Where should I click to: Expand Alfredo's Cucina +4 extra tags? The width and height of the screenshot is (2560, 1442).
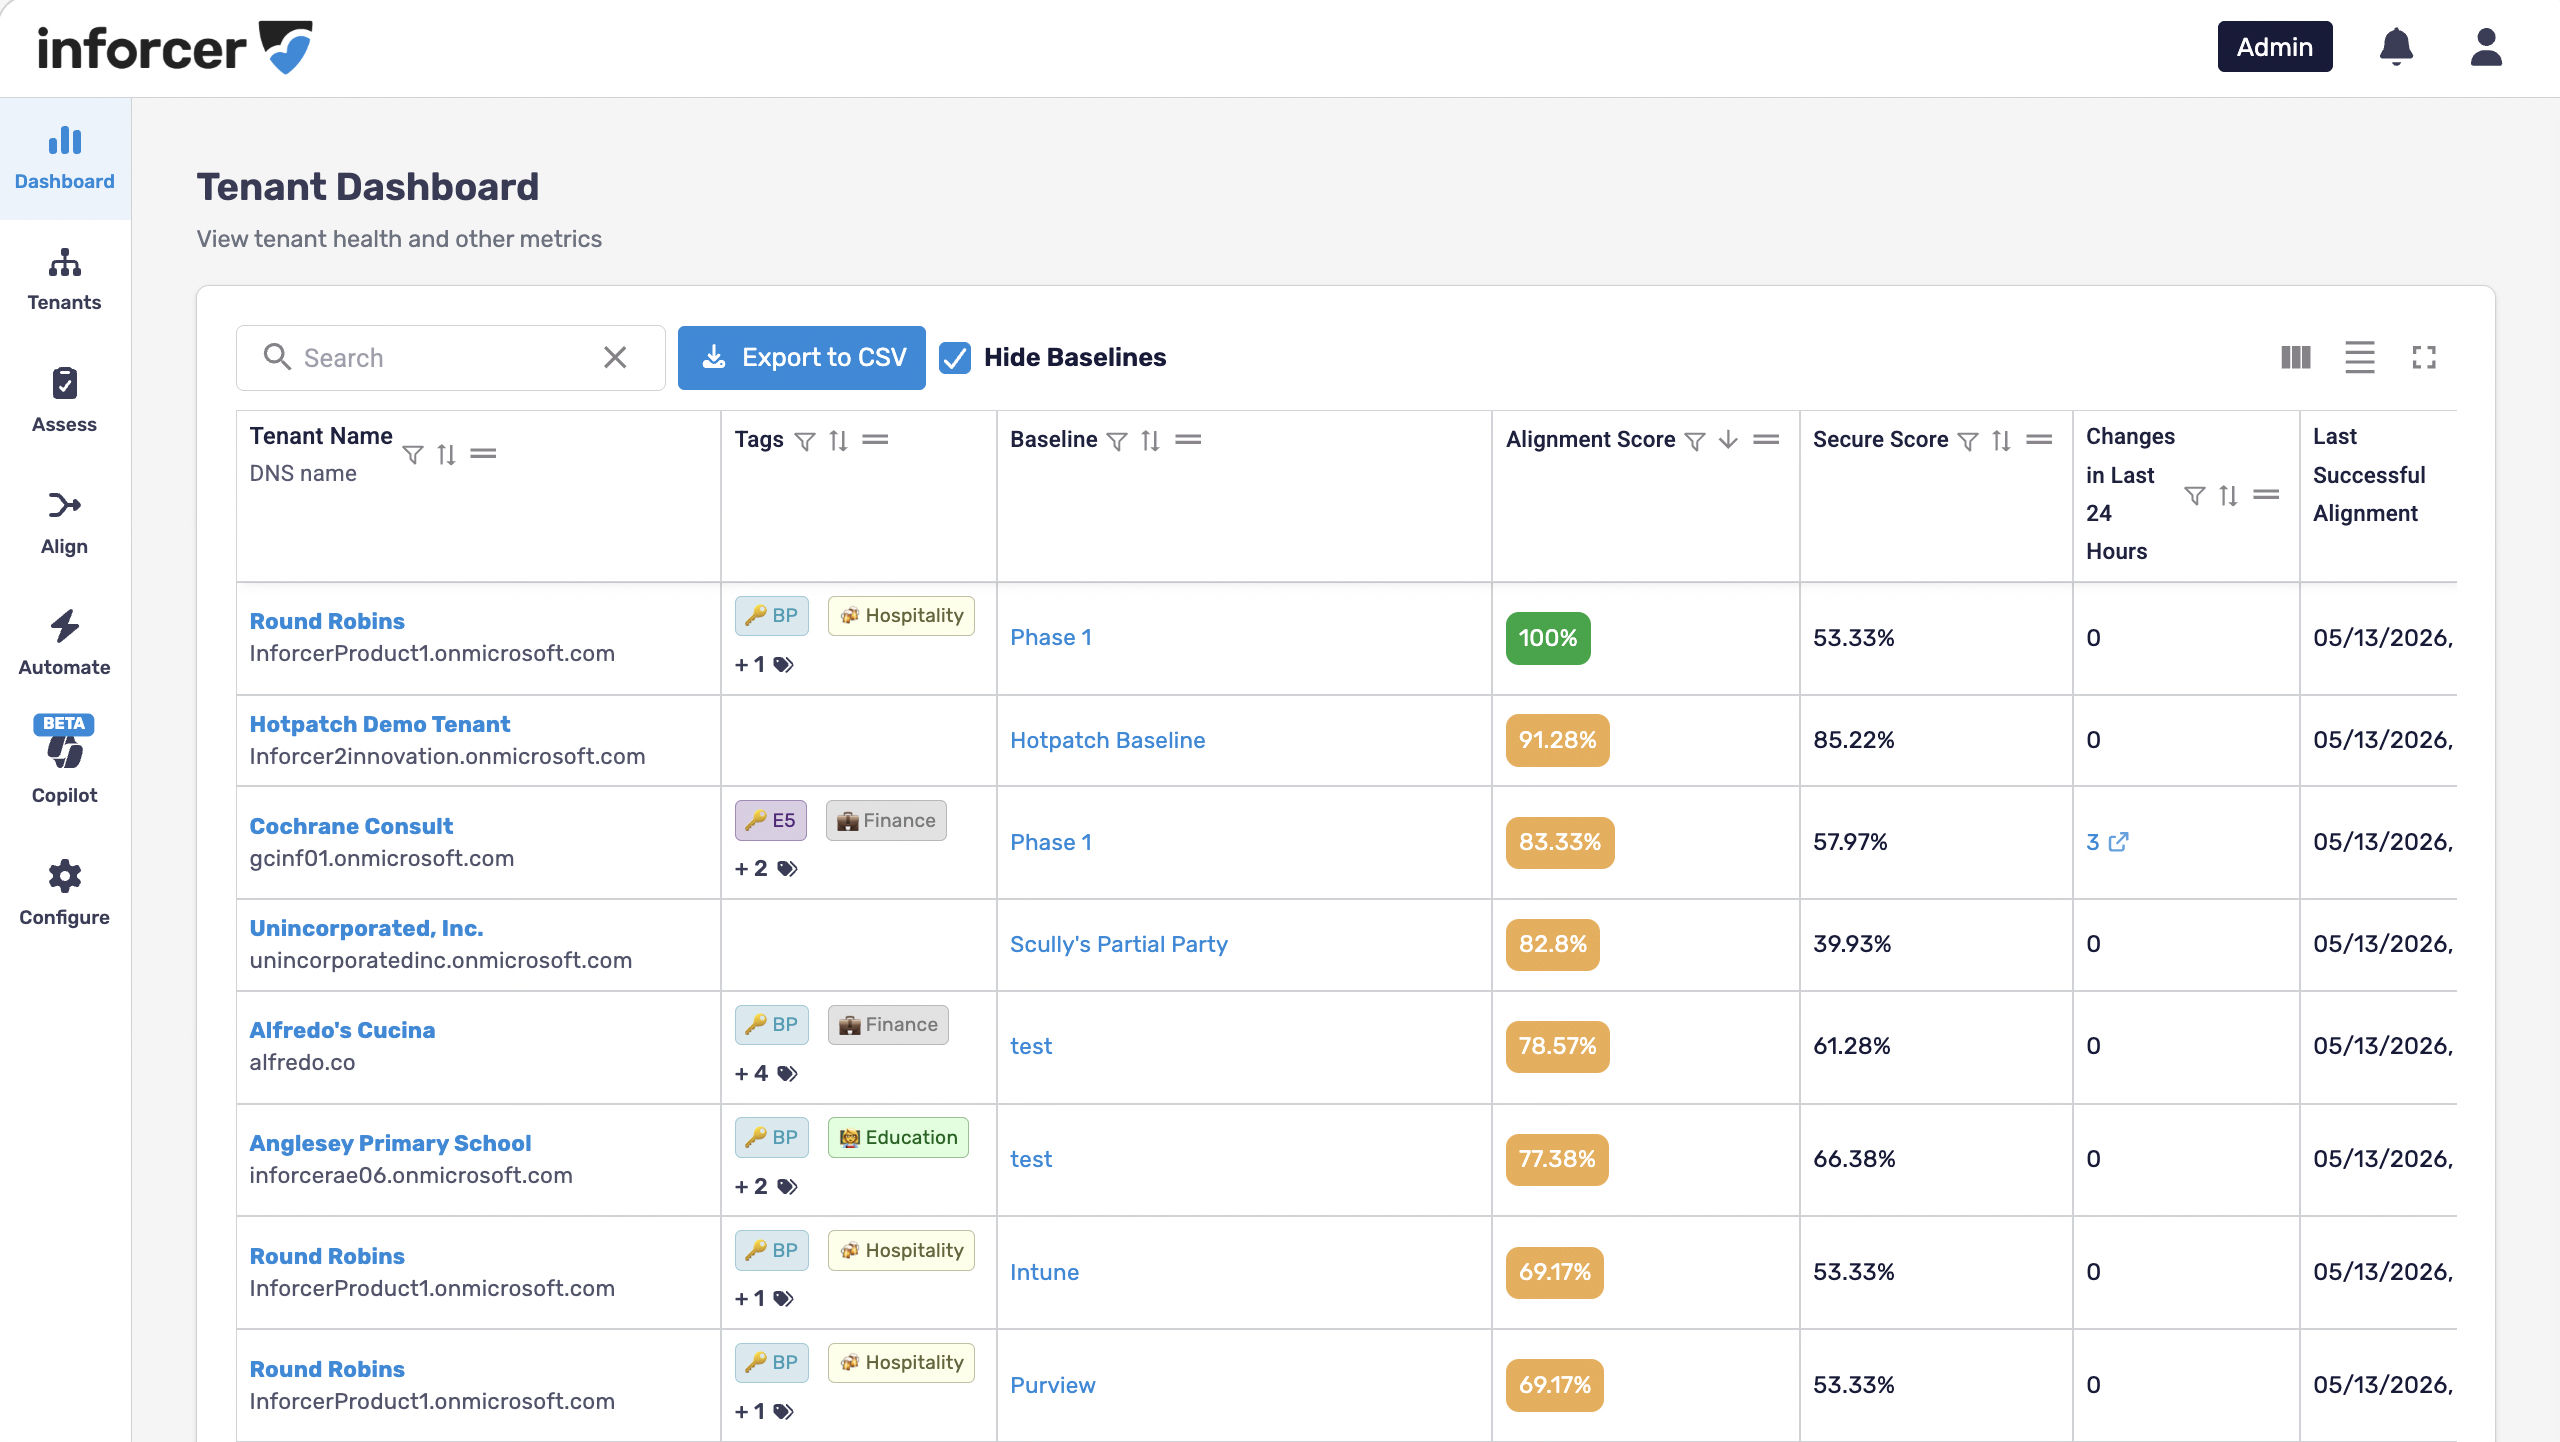coord(766,1073)
